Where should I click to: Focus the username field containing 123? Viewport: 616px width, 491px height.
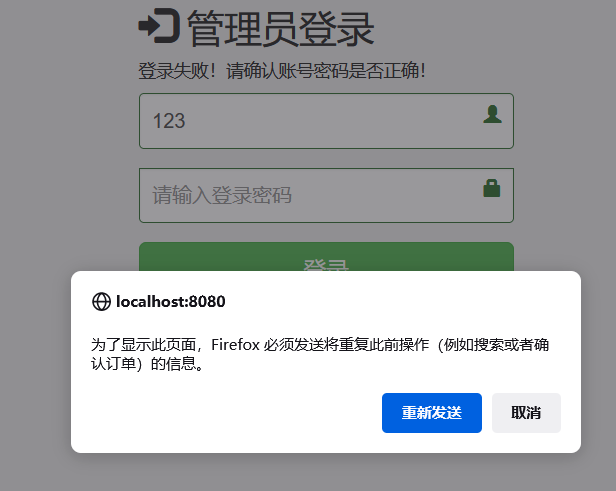coord(326,121)
